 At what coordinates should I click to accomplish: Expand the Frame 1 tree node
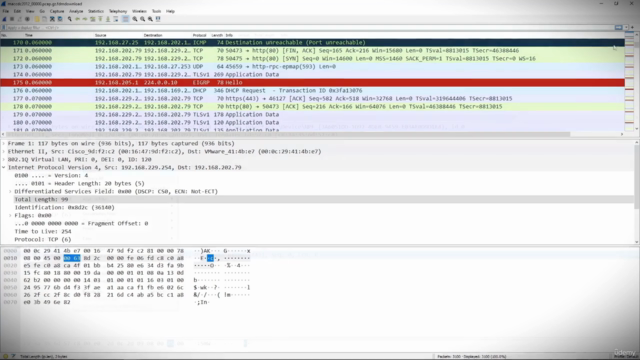coord(4,144)
